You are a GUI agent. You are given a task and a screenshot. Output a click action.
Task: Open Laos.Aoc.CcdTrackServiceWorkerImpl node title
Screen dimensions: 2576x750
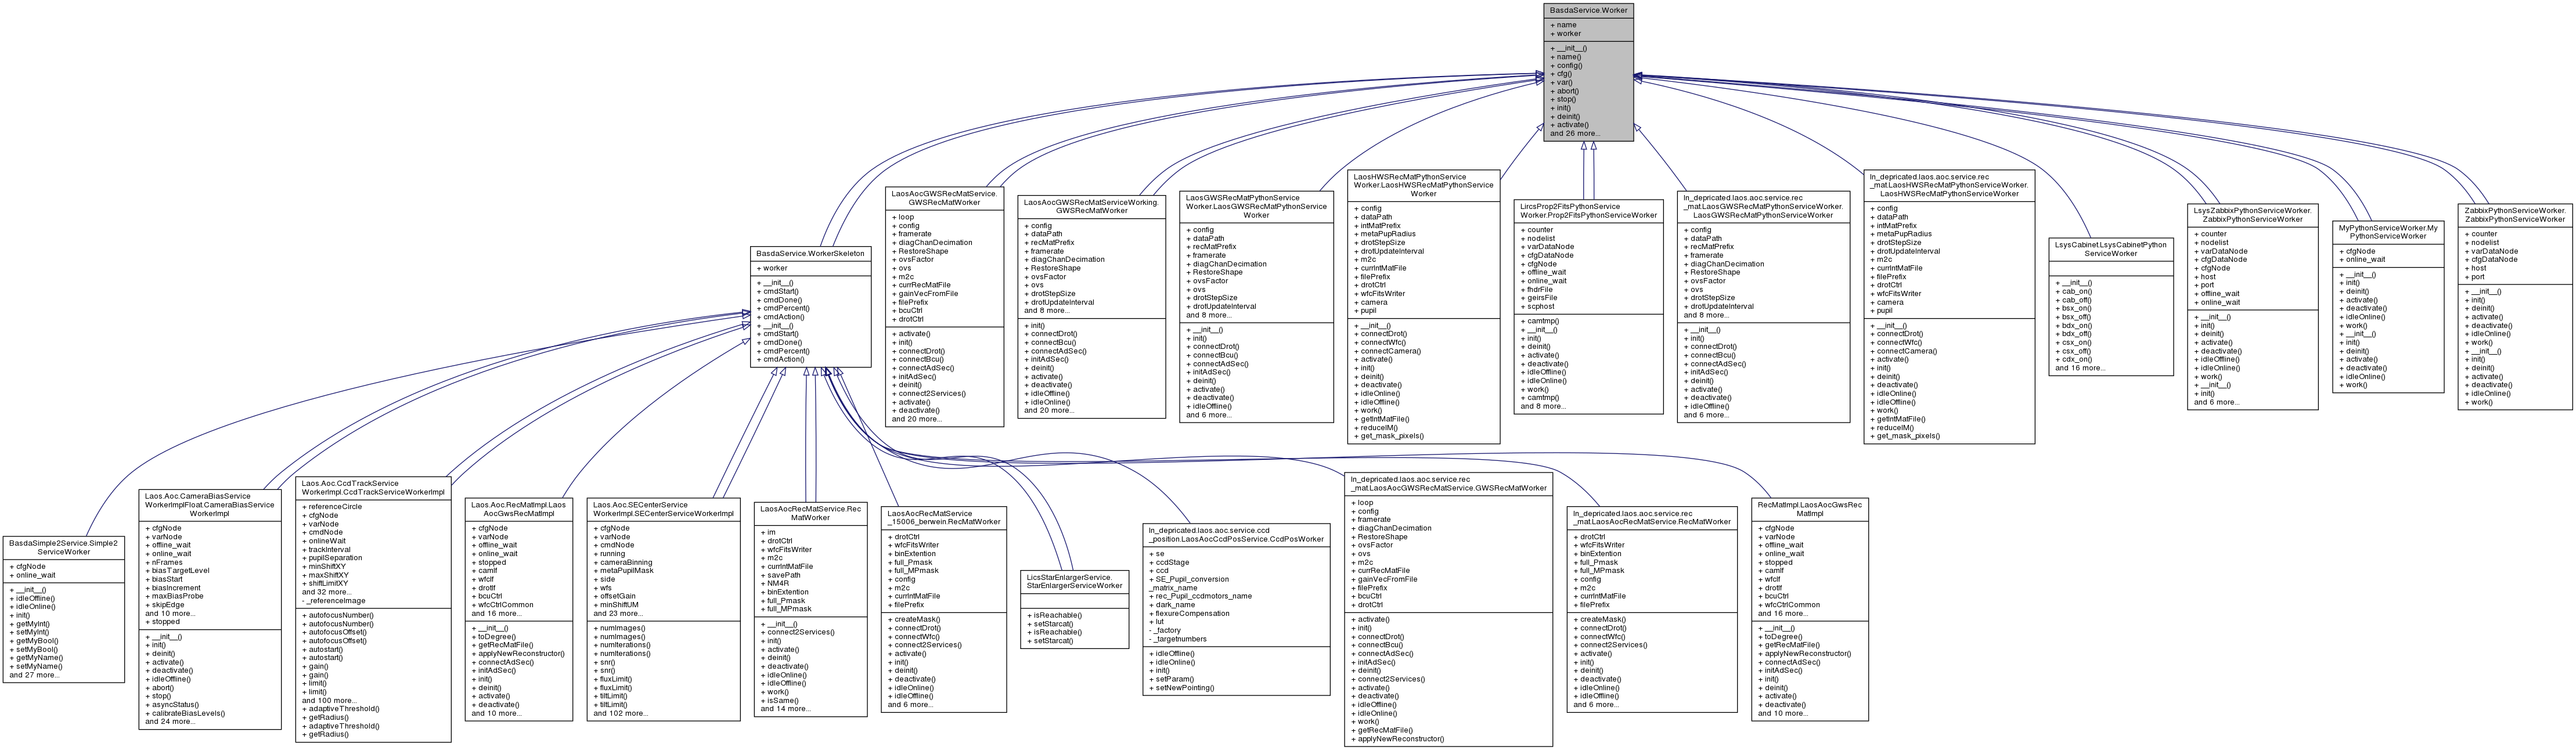point(372,487)
